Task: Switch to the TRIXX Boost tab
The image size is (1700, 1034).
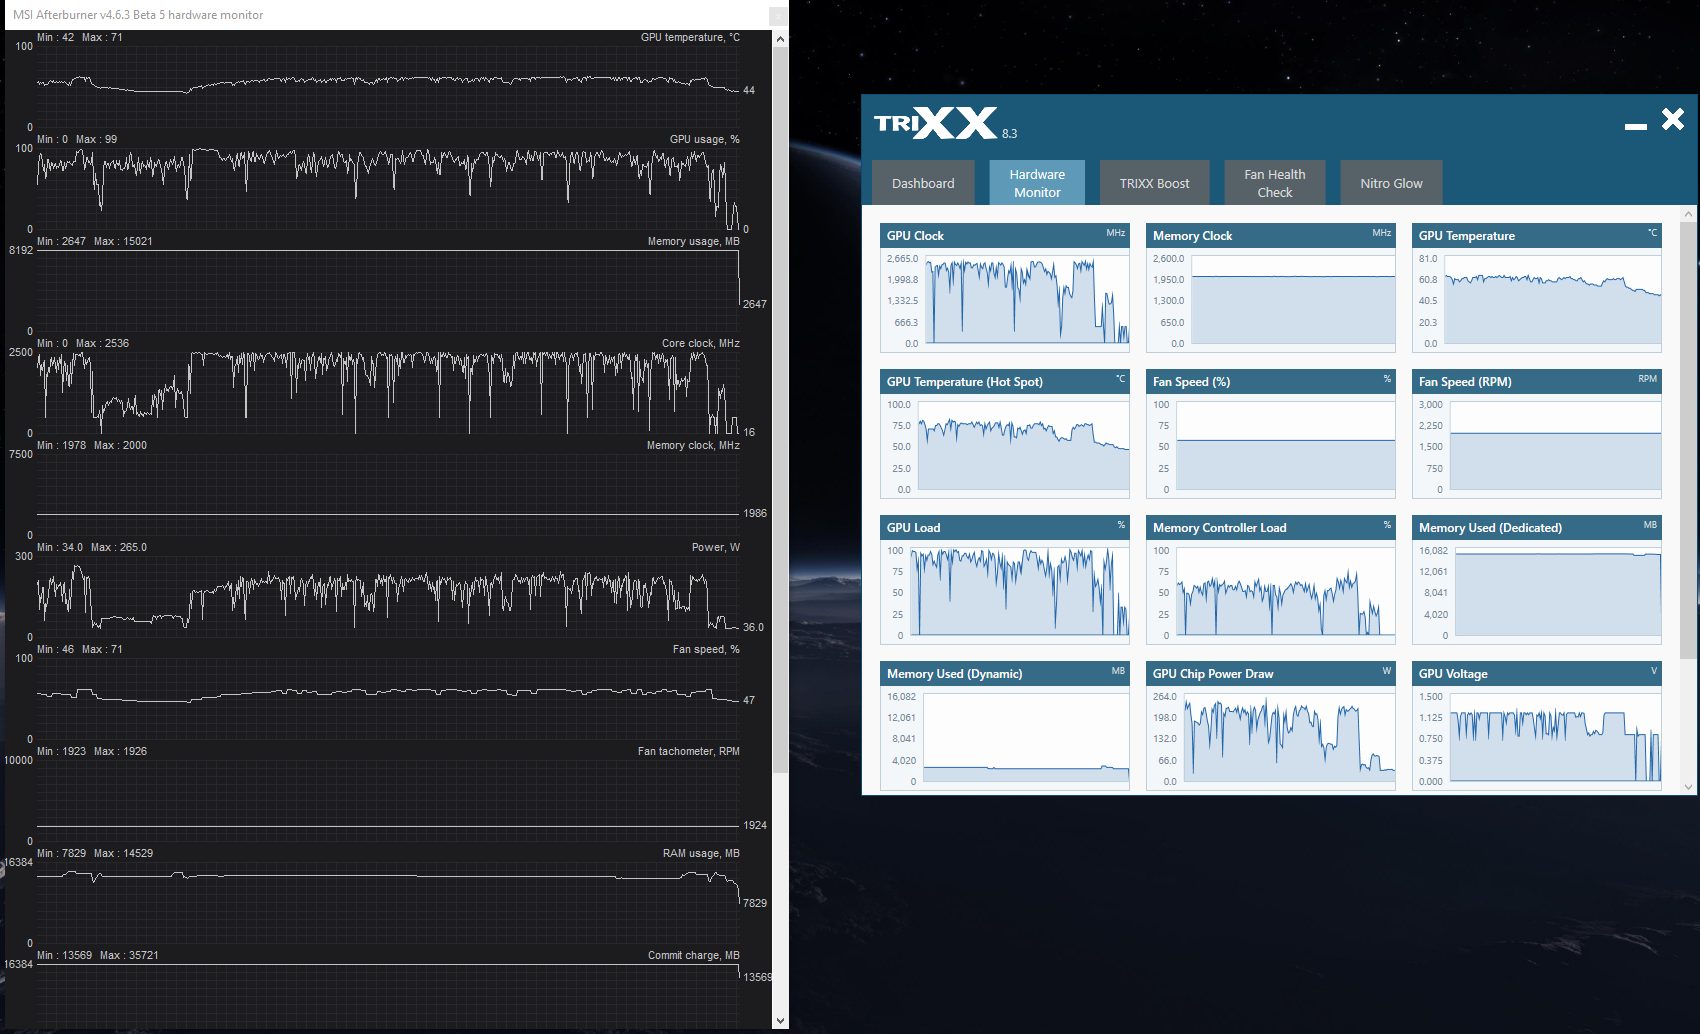Action: (x=1154, y=183)
